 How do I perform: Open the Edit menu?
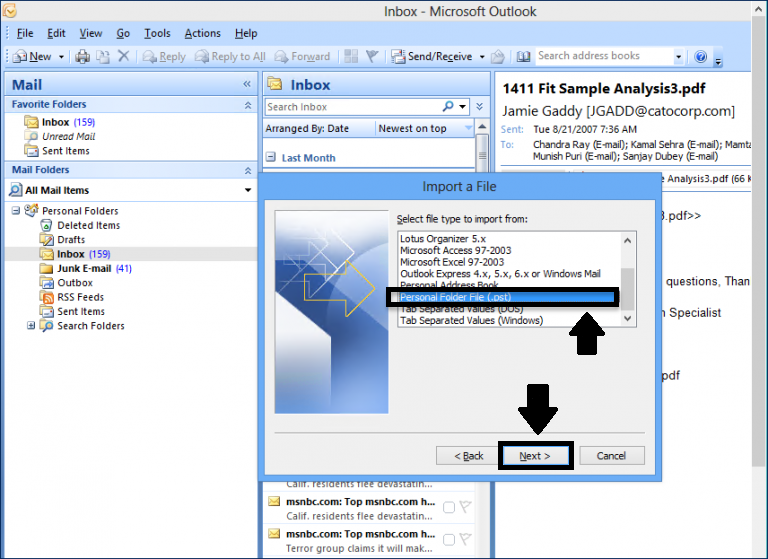tap(56, 33)
